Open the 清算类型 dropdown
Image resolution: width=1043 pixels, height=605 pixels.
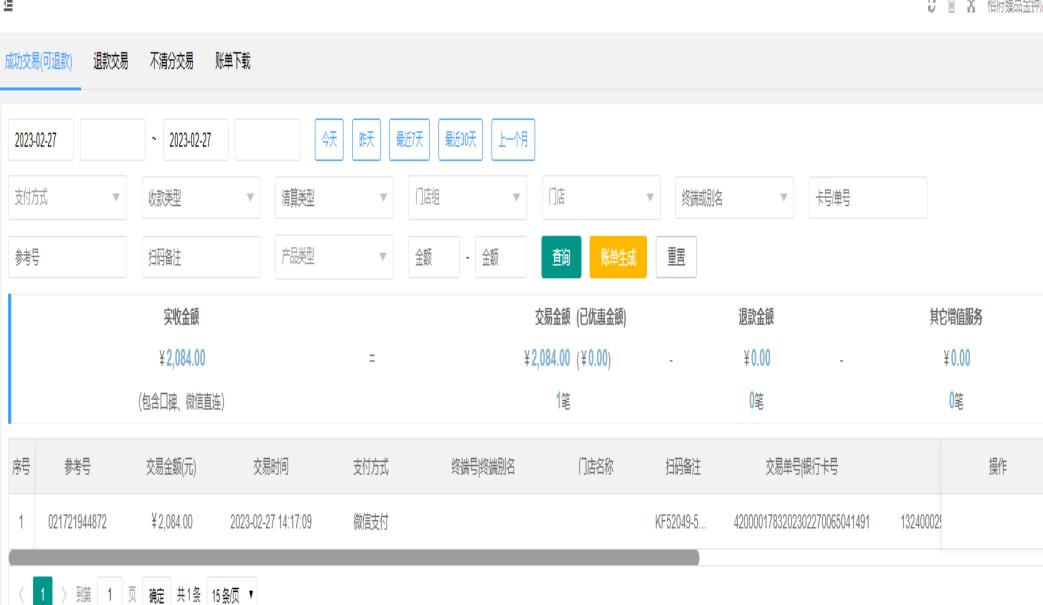coord(334,198)
